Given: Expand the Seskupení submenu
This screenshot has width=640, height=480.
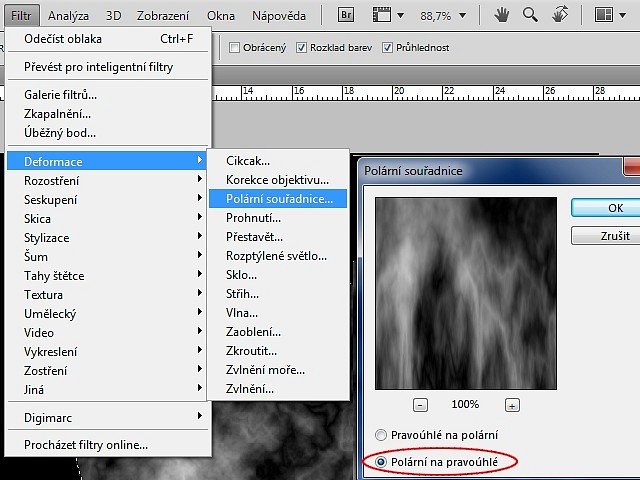Looking at the screenshot, I should [x=109, y=199].
